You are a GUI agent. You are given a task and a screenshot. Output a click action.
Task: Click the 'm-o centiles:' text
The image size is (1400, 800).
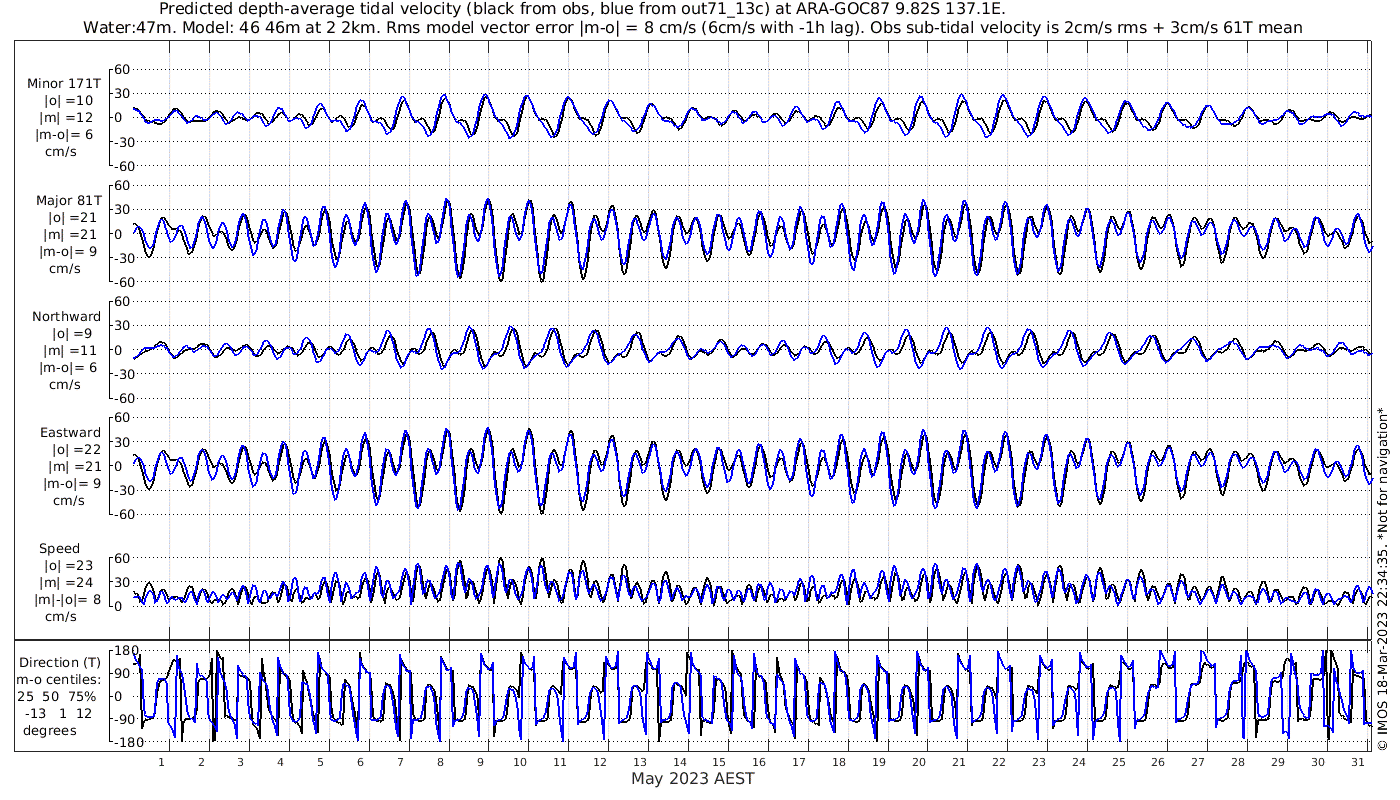[59, 679]
